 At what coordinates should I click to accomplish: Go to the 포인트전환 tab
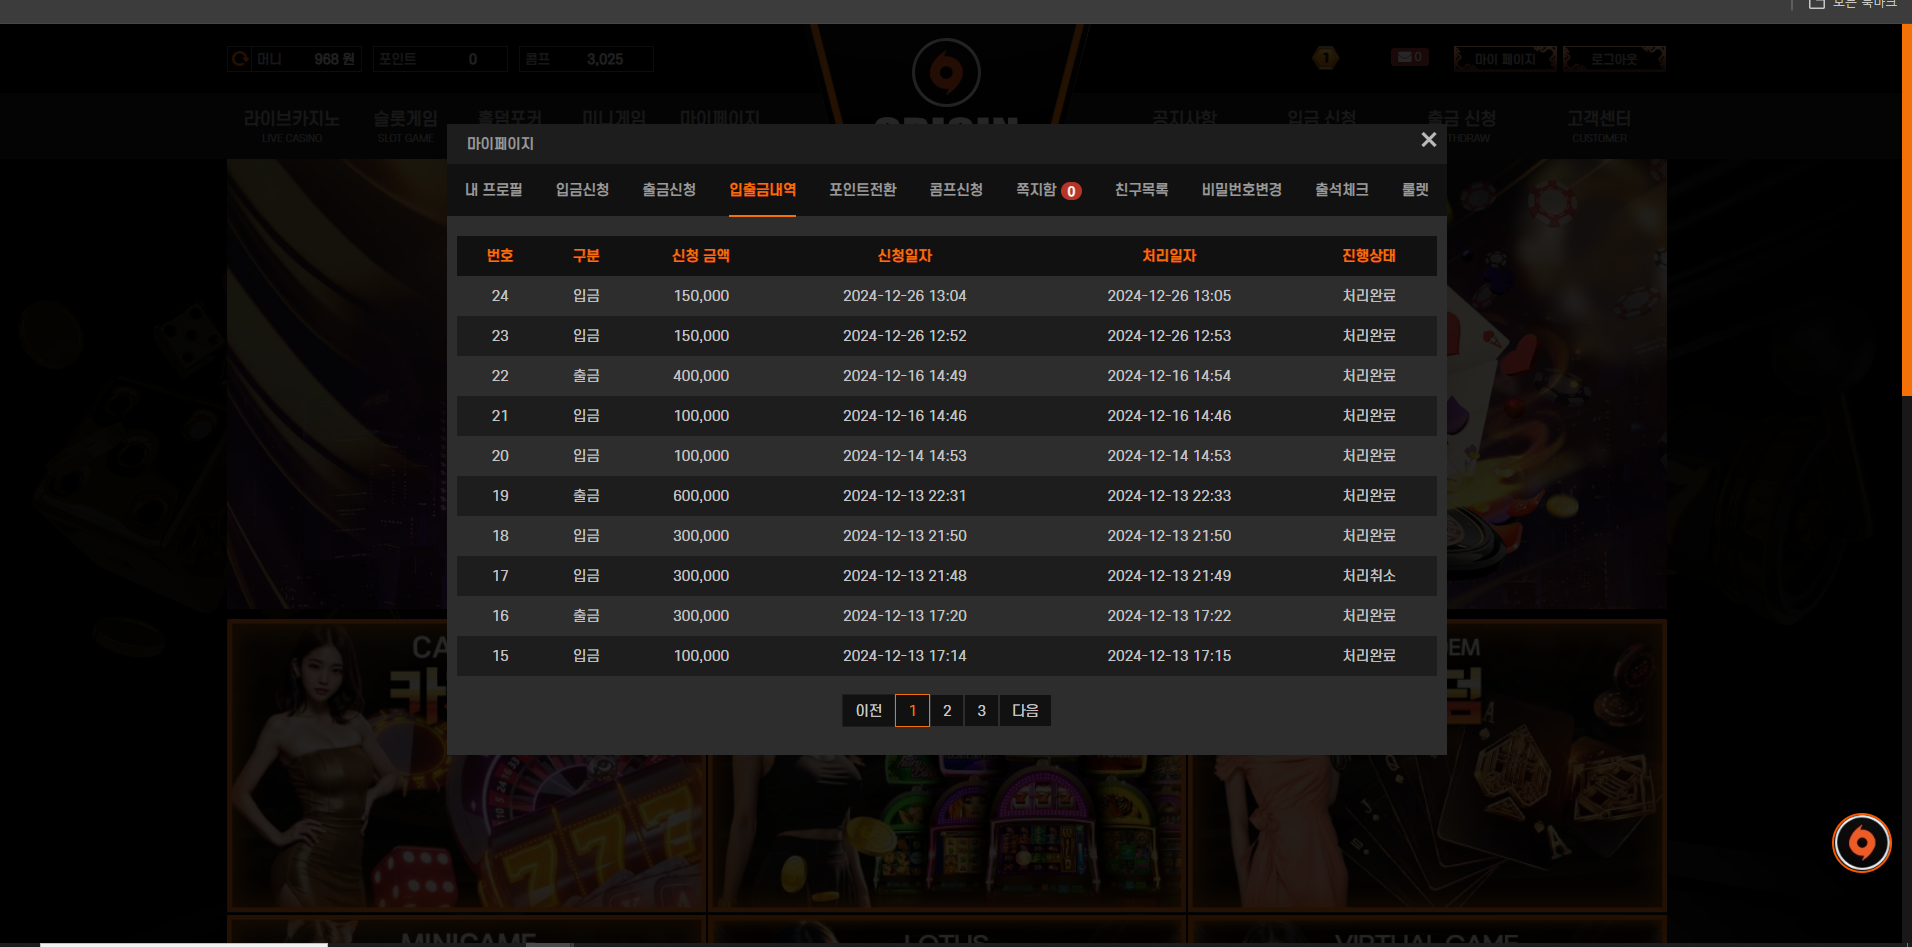(862, 189)
